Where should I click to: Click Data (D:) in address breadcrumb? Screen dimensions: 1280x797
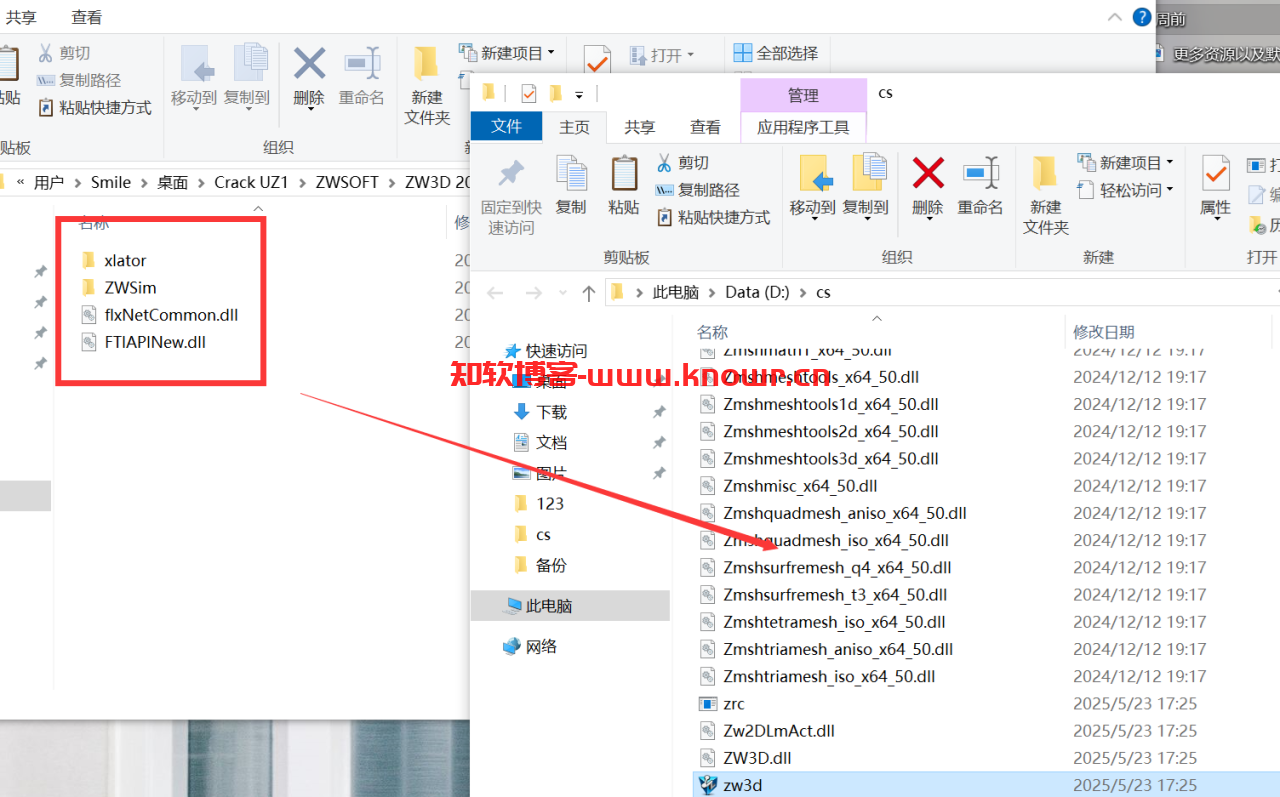tap(757, 292)
